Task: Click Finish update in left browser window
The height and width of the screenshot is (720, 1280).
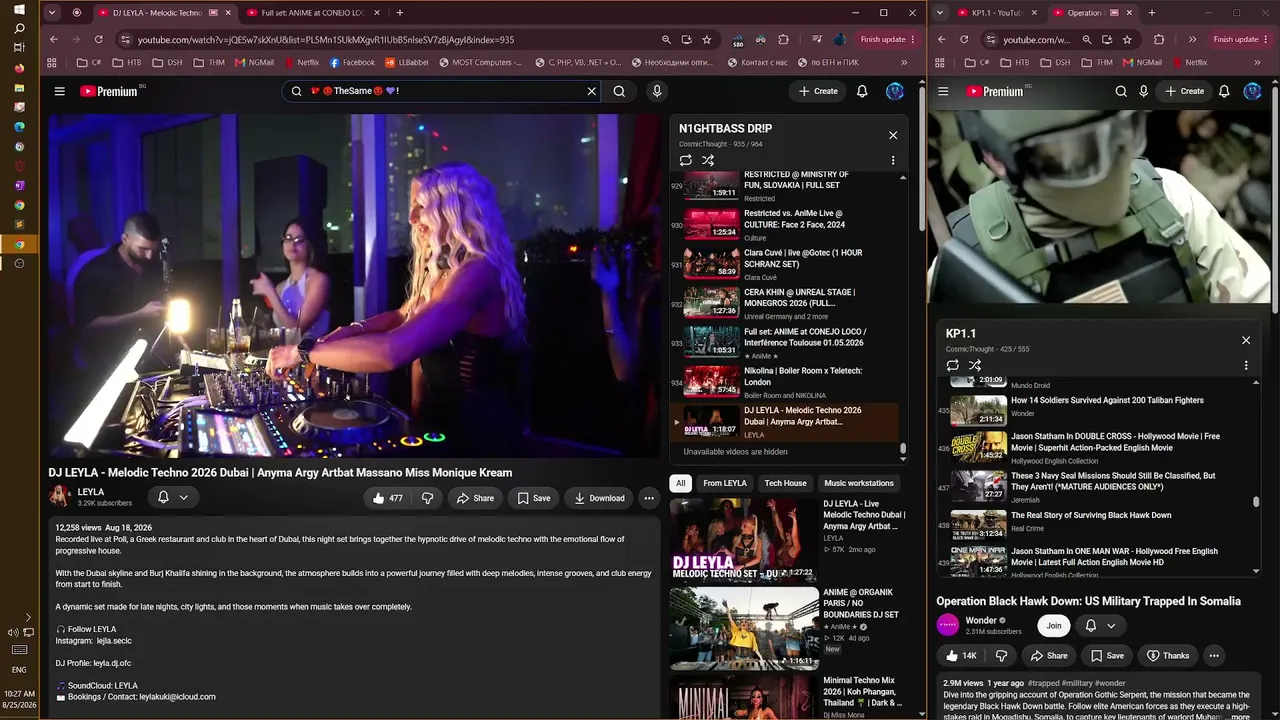Action: 887,39
